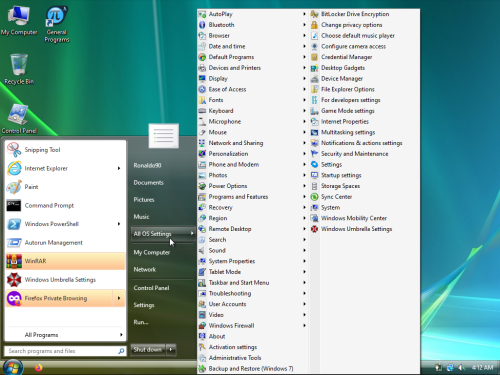
Task: Open Pictures link in Start menu
Action: point(144,200)
